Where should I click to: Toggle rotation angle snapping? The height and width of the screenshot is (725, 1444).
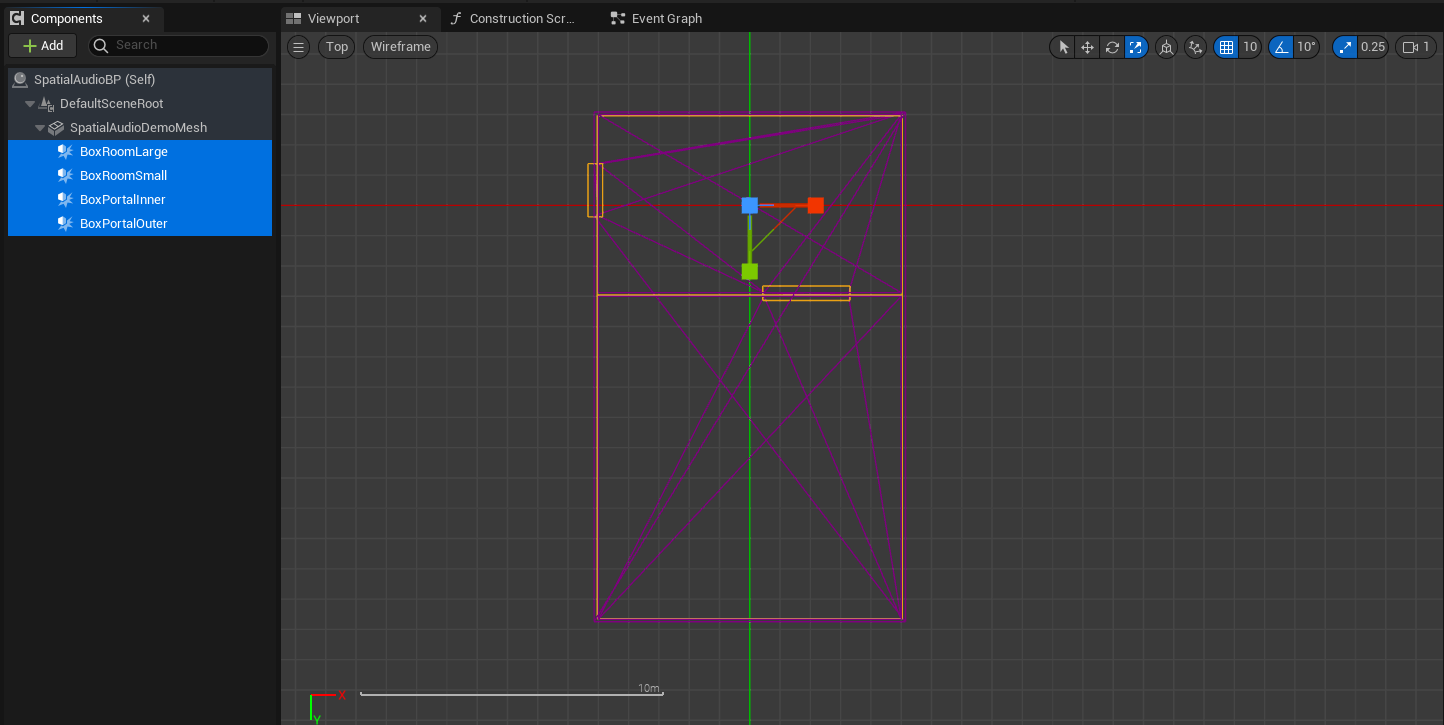pos(1281,47)
